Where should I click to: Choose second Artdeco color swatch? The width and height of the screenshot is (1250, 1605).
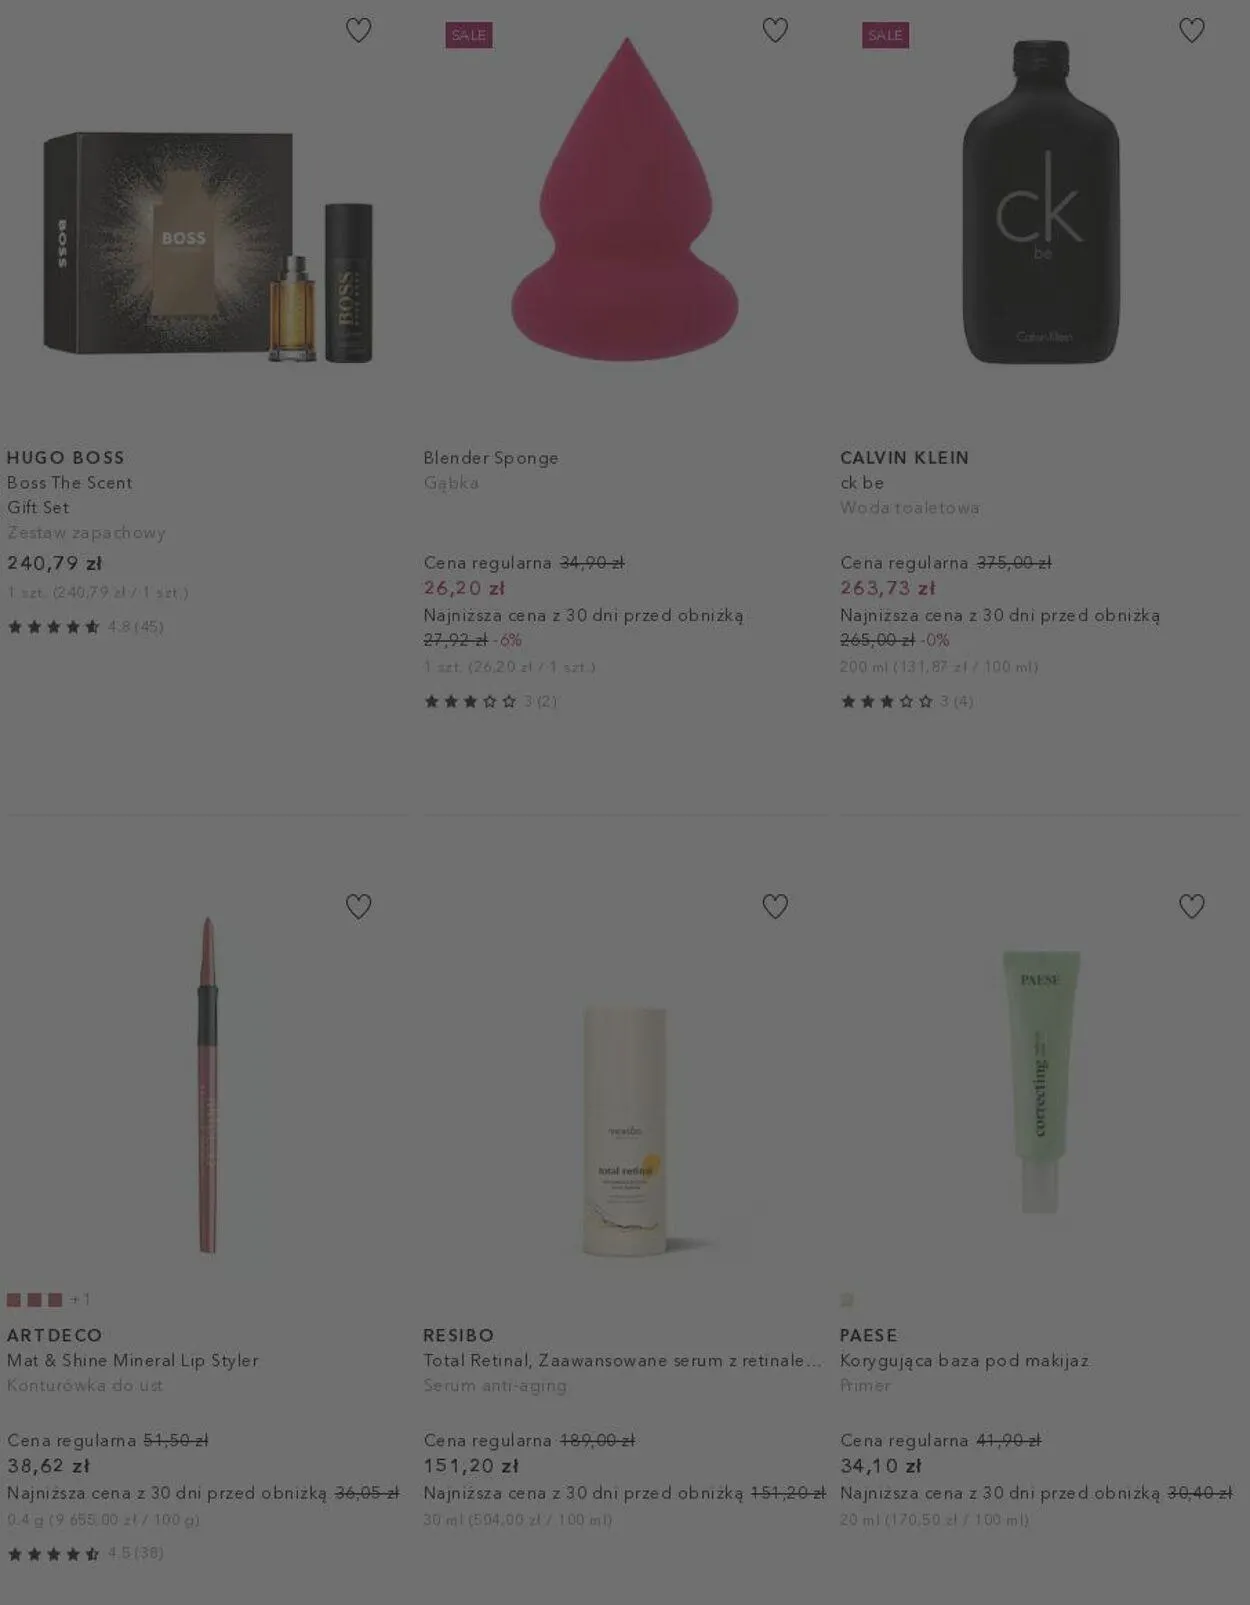tap(34, 1300)
